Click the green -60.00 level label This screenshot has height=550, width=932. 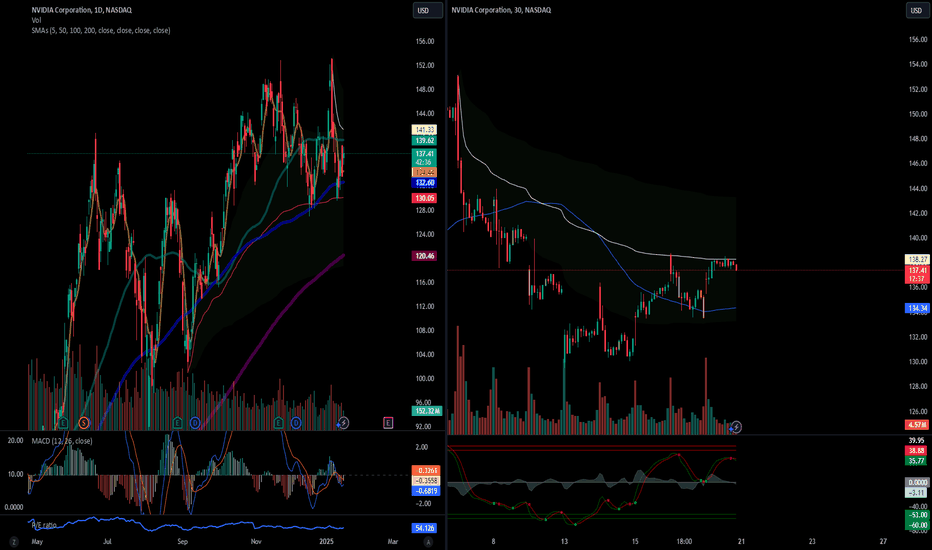pos(917,525)
